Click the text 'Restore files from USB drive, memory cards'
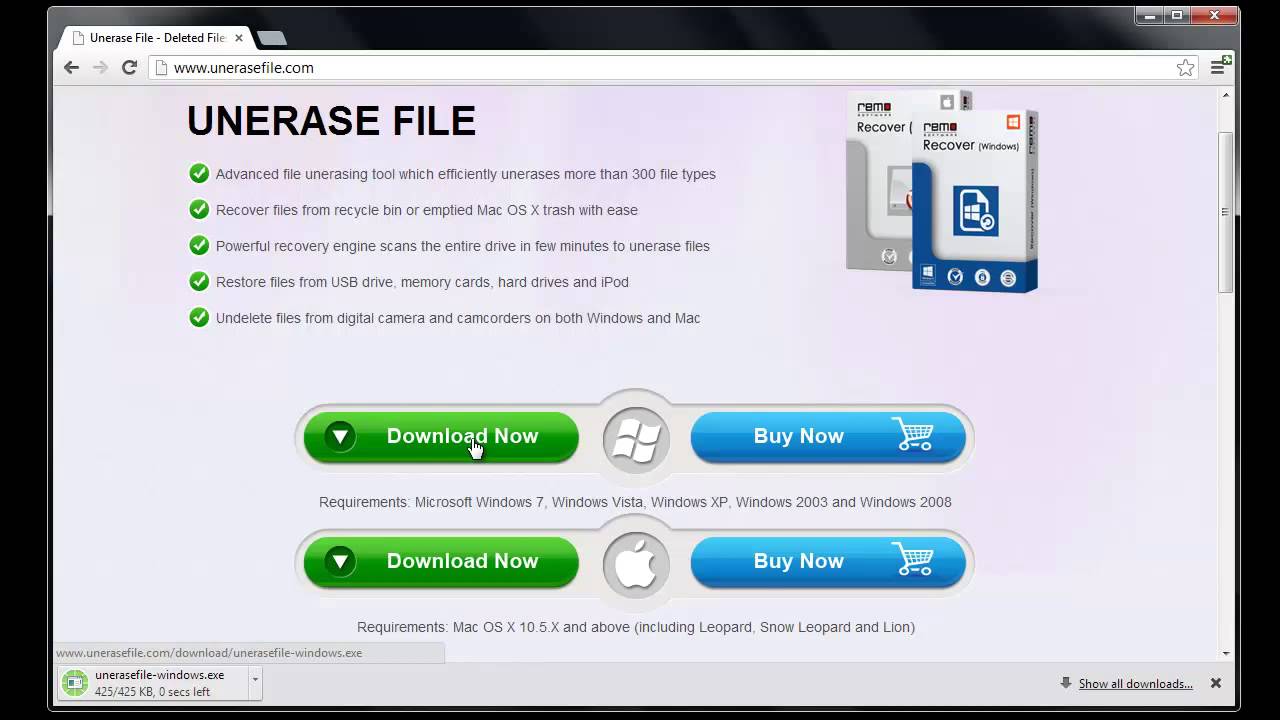The height and width of the screenshot is (720, 1280). pyautogui.click(x=355, y=282)
